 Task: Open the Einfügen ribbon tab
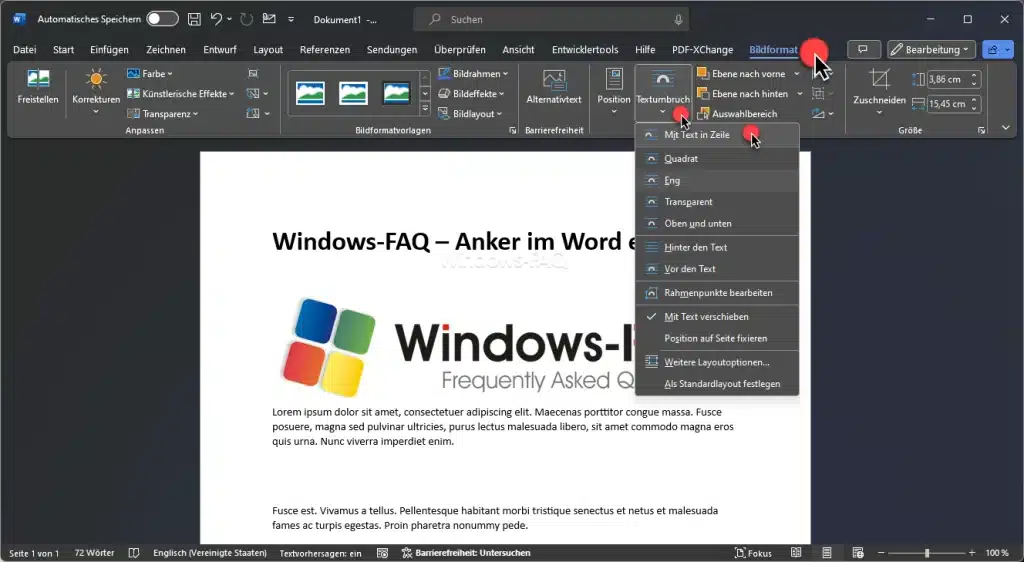(109, 50)
